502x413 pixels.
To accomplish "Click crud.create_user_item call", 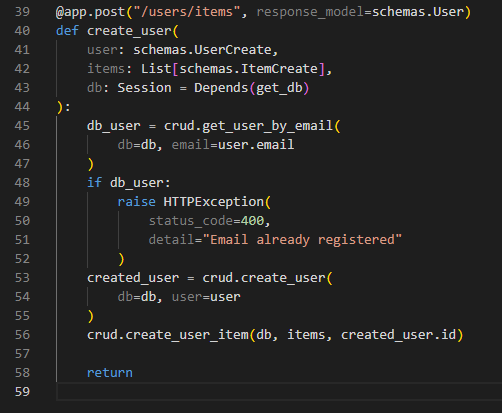I will click(168, 335).
